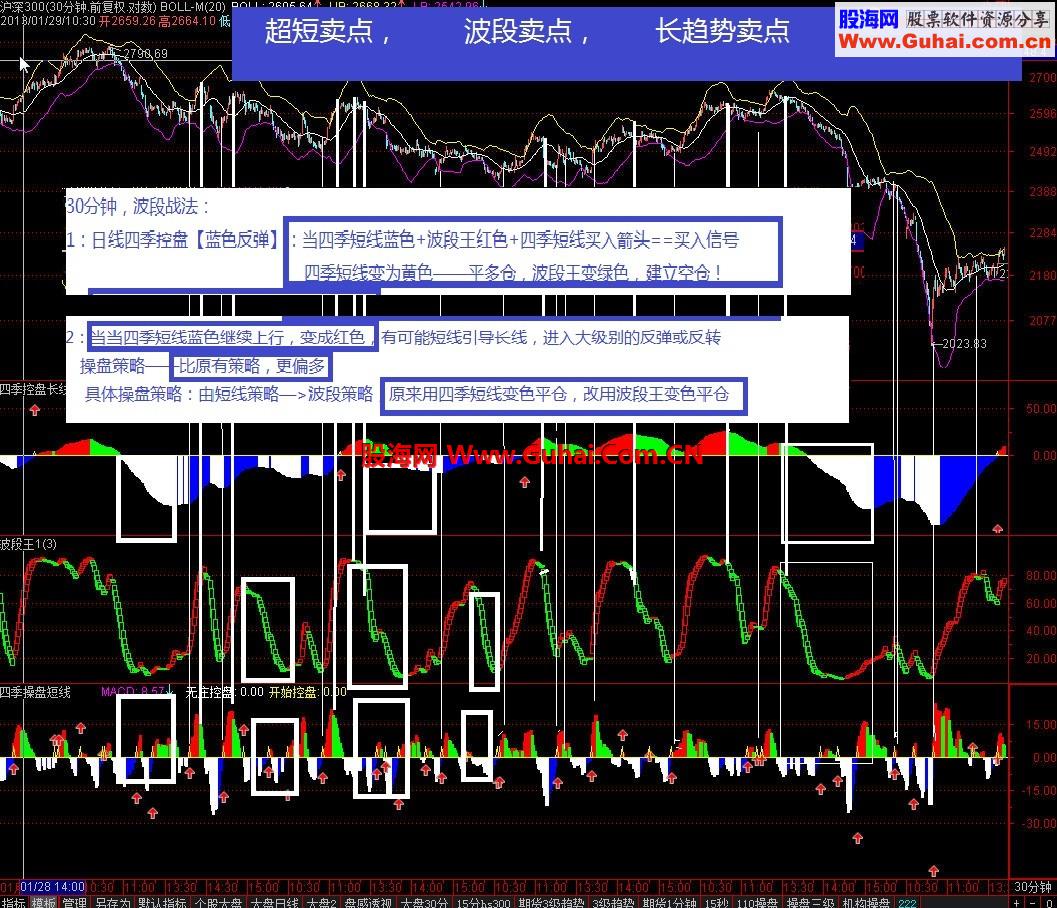The width and height of the screenshot is (1057, 908).
Task: Click the -30.00 level on short-line axis
Action: tap(1040, 824)
